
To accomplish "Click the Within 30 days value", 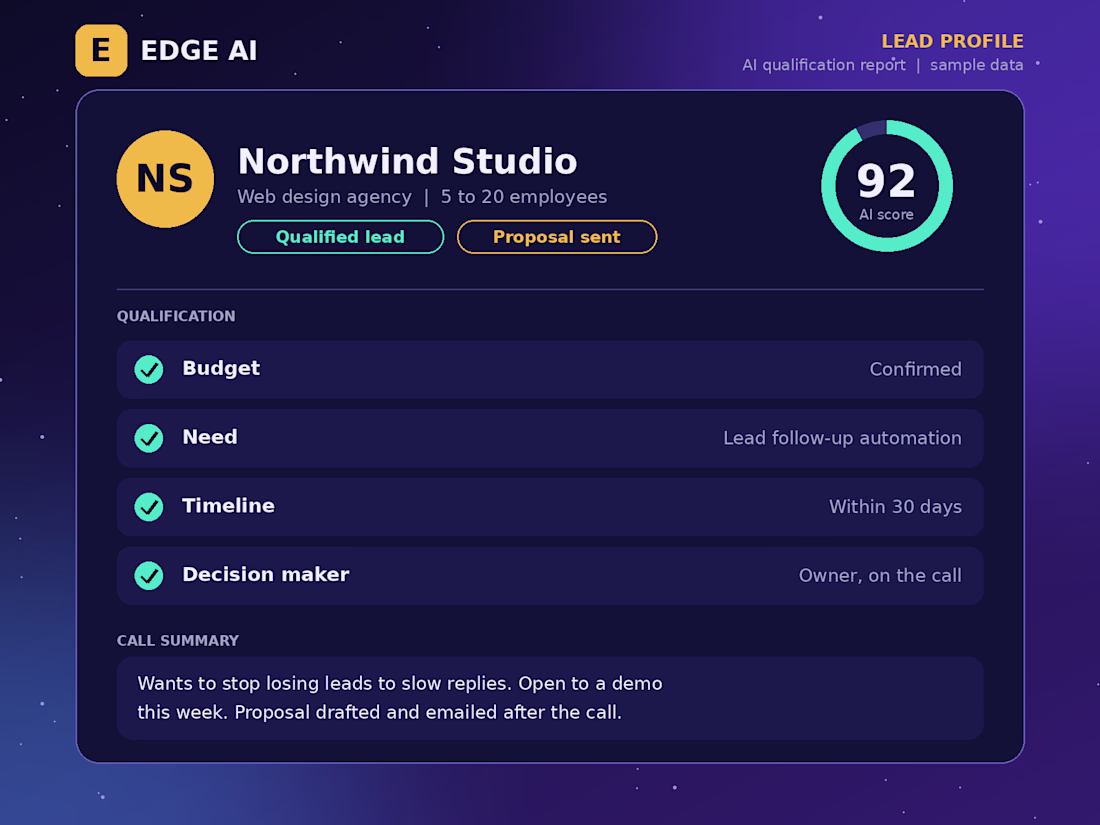I will [895, 507].
